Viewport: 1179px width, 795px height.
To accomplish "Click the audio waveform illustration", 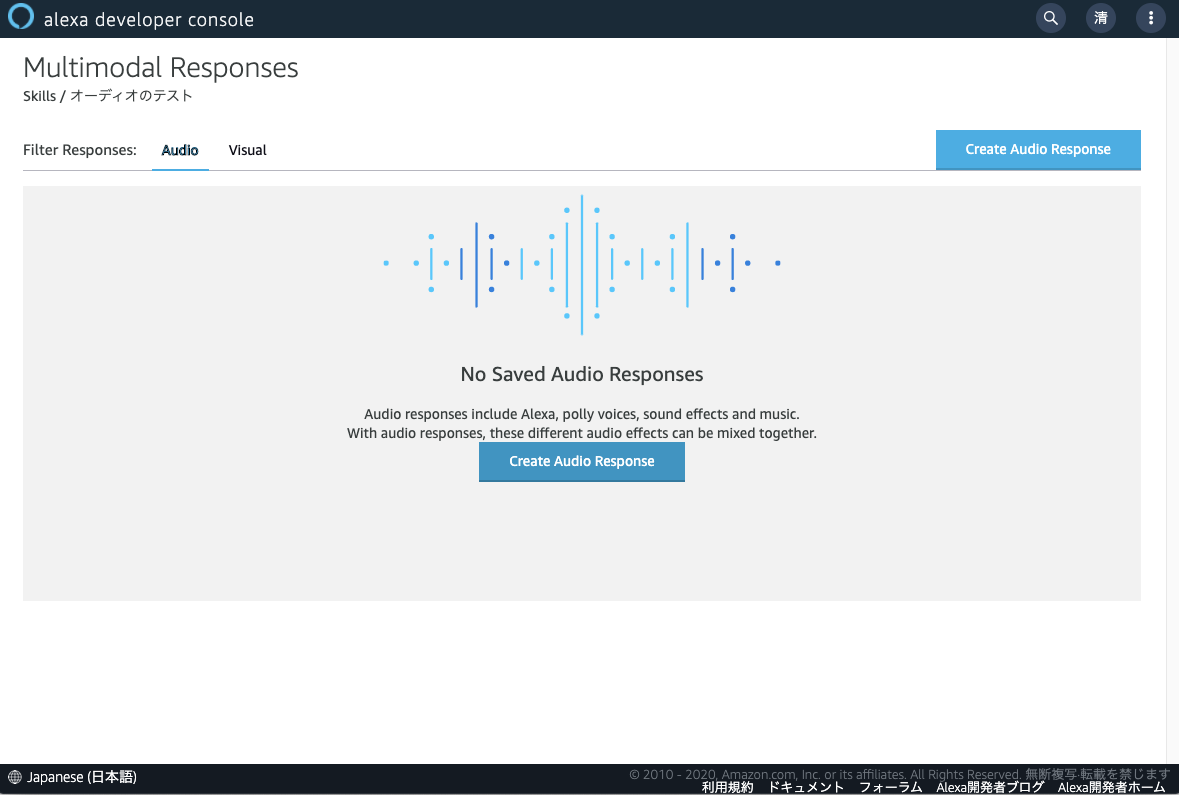I will pyautogui.click(x=581, y=264).
